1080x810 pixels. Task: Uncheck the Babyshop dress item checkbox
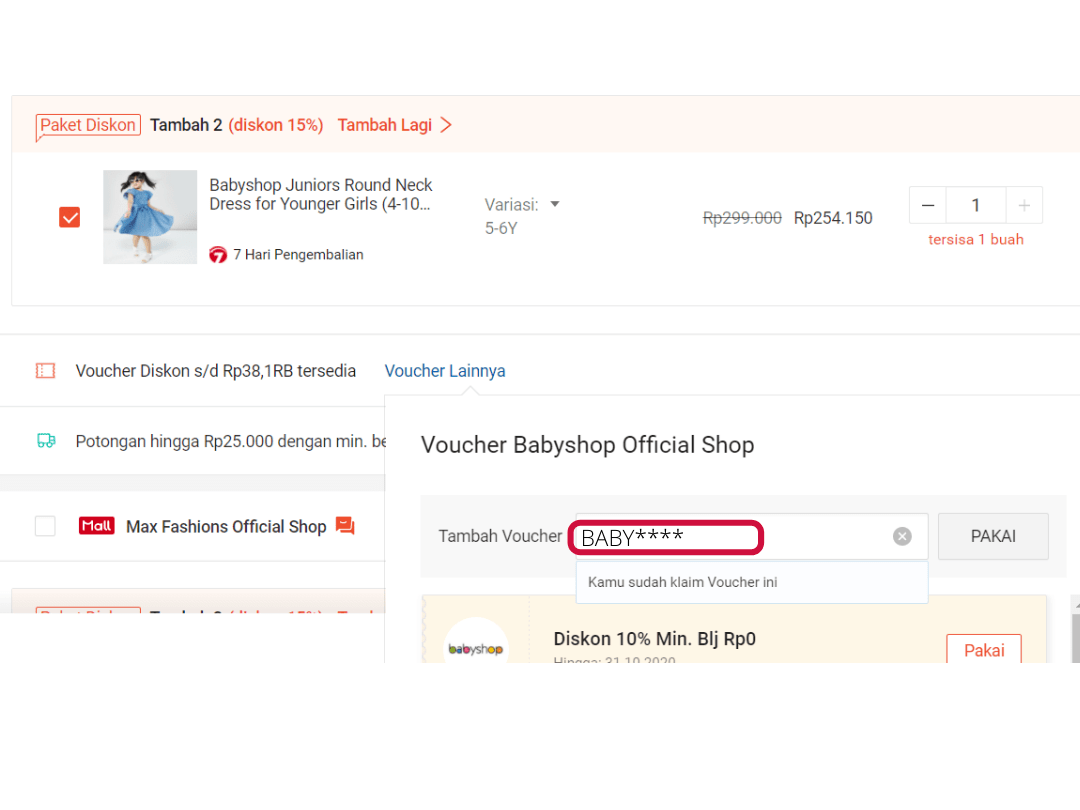click(70, 217)
